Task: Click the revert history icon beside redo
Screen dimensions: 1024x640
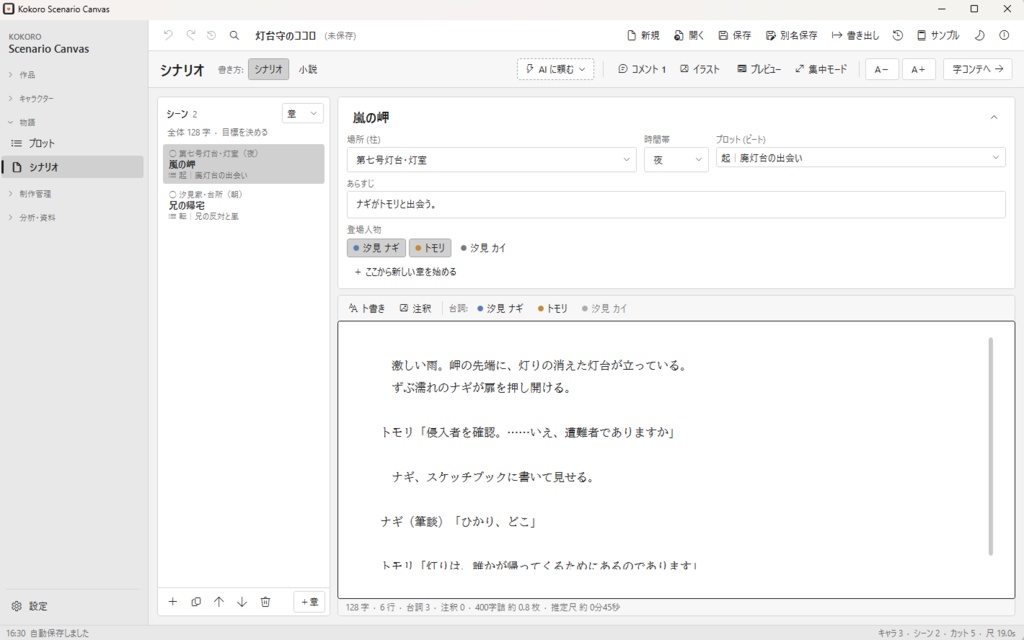Action: click(x=212, y=35)
